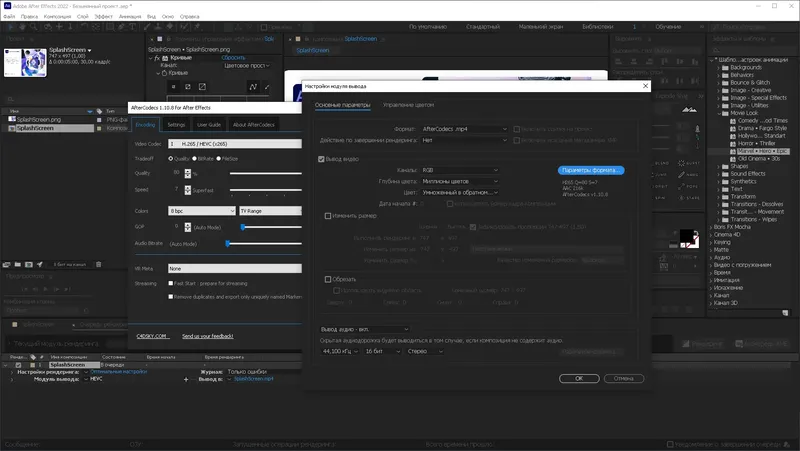This screenshot has width=800, height=451.
Task: Select the Zoom tool in the toolbar
Action: pos(34,27)
